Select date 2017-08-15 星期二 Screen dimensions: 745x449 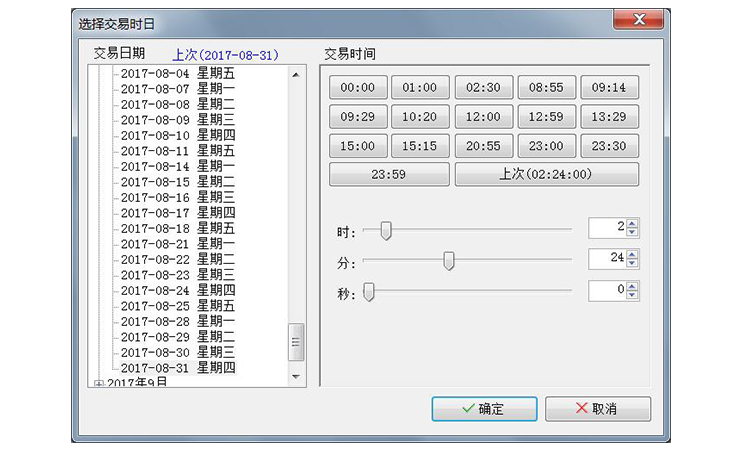[177, 182]
